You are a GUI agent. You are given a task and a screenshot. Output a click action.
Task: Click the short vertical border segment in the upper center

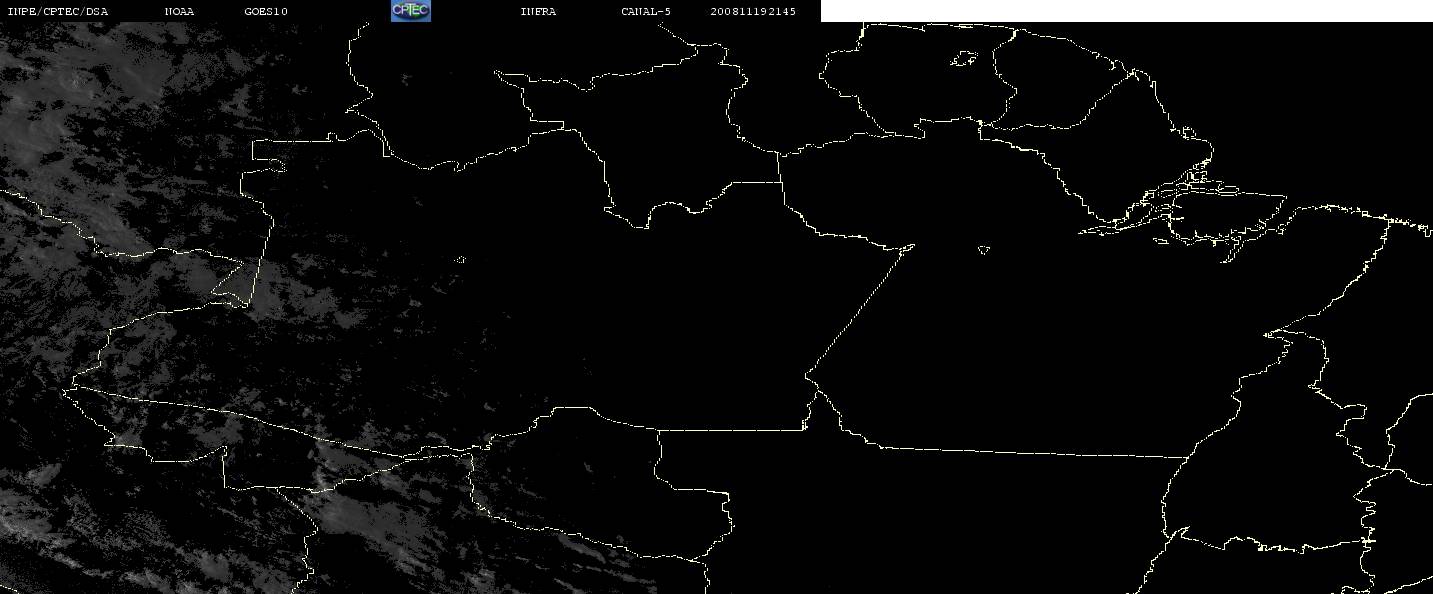780,167
